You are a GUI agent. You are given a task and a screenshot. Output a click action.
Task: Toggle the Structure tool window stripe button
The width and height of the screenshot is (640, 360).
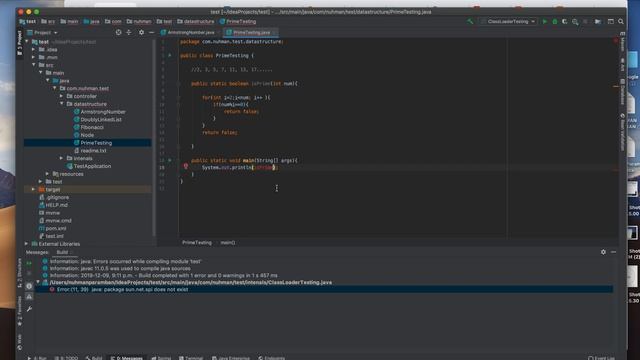tap(19, 273)
